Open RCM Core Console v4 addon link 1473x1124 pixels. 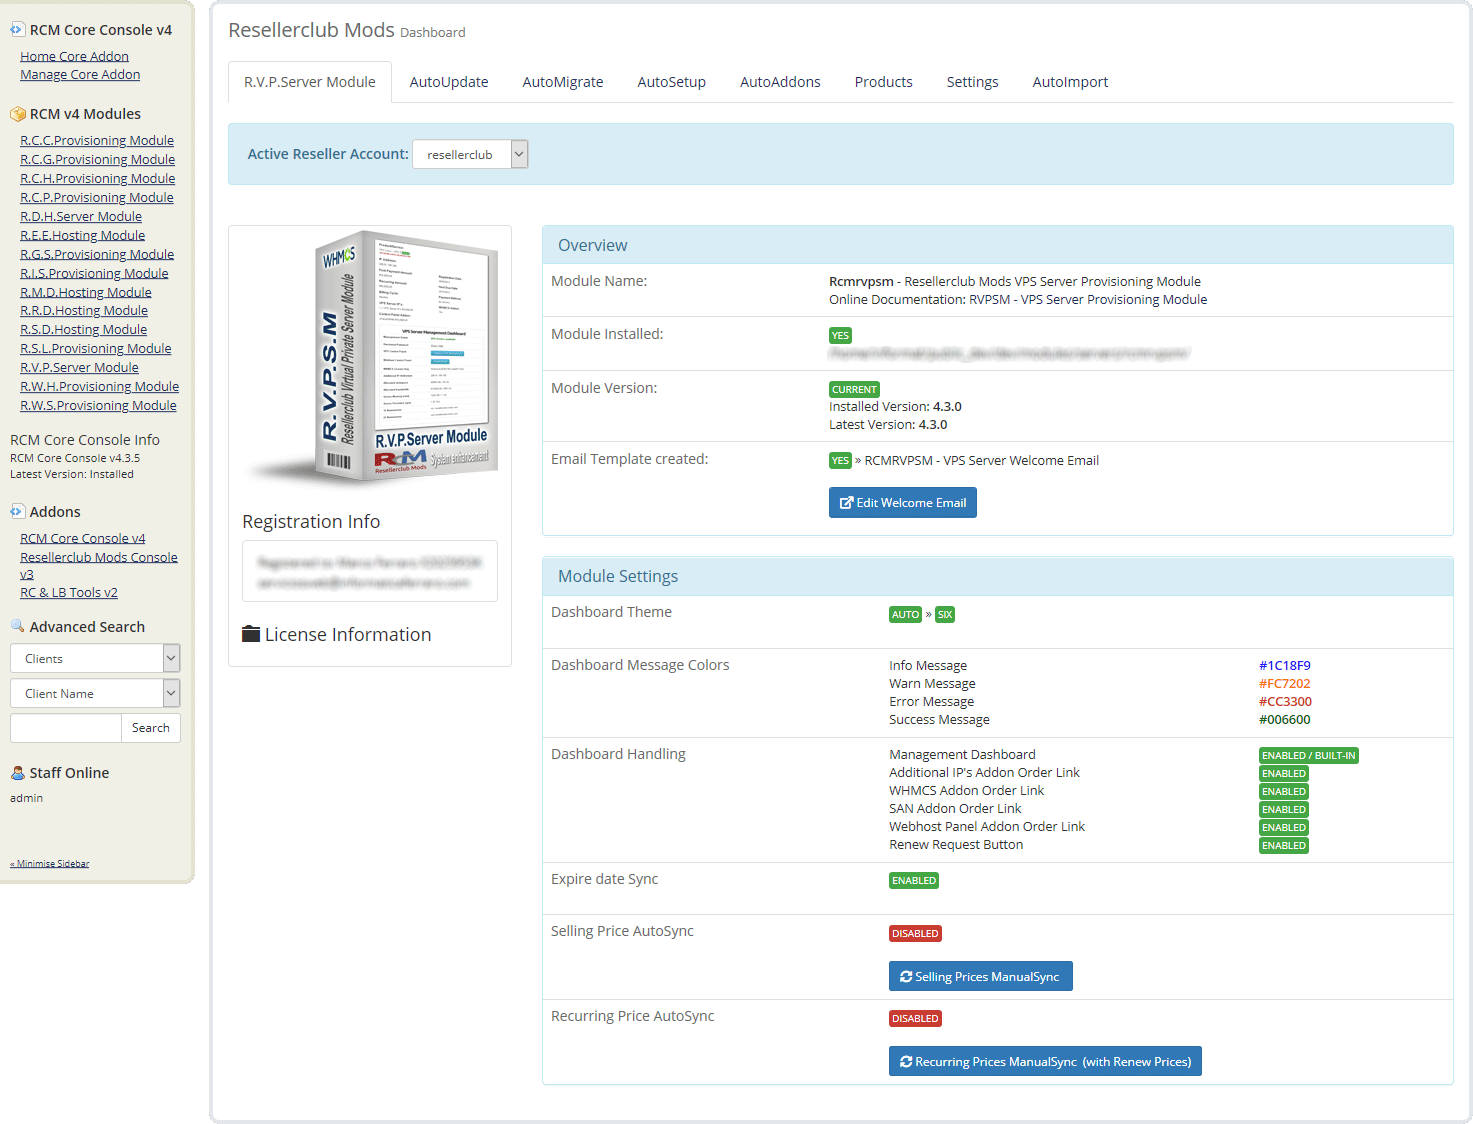point(82,538)
